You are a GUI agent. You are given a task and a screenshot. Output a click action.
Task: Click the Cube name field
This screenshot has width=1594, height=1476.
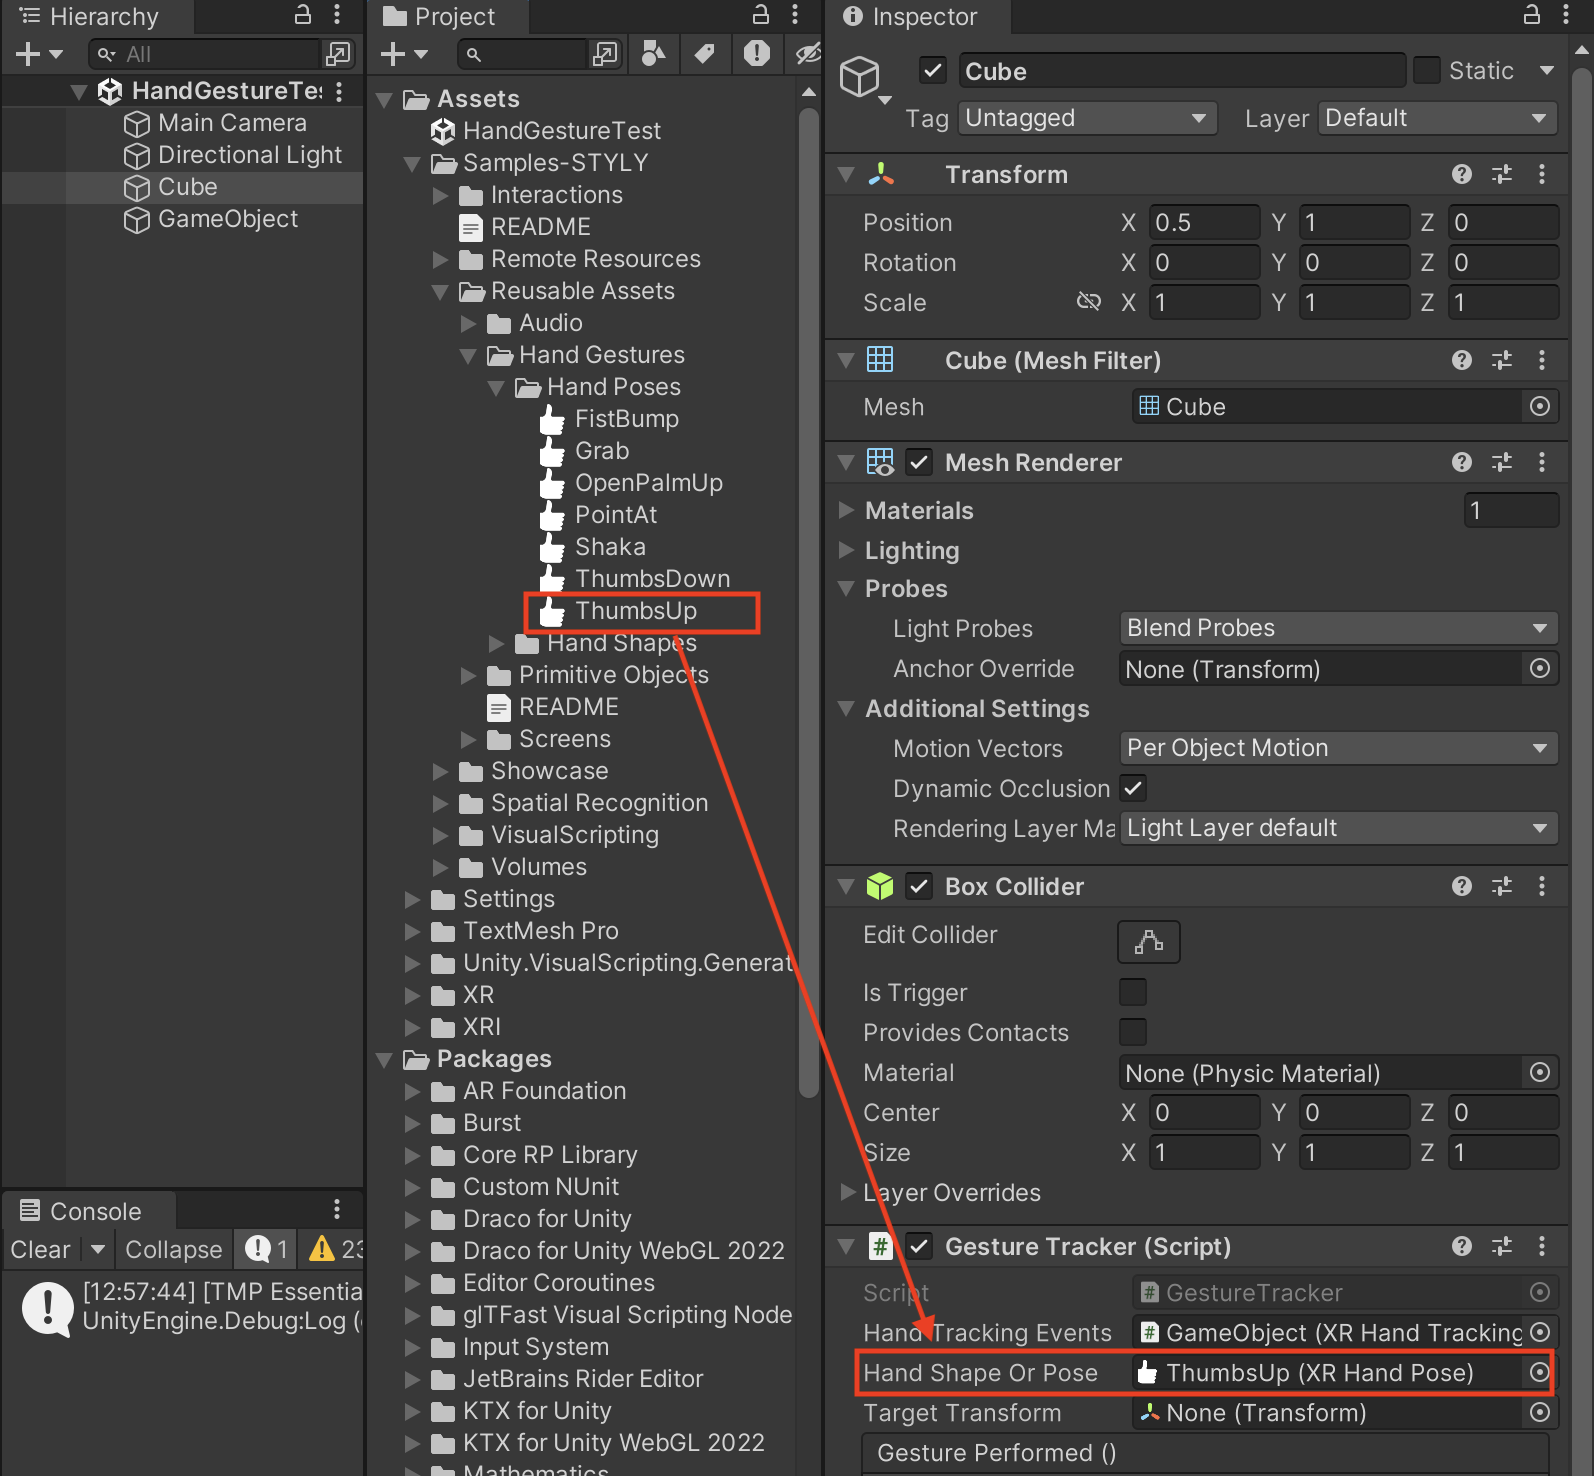[x=1182, y=71]
